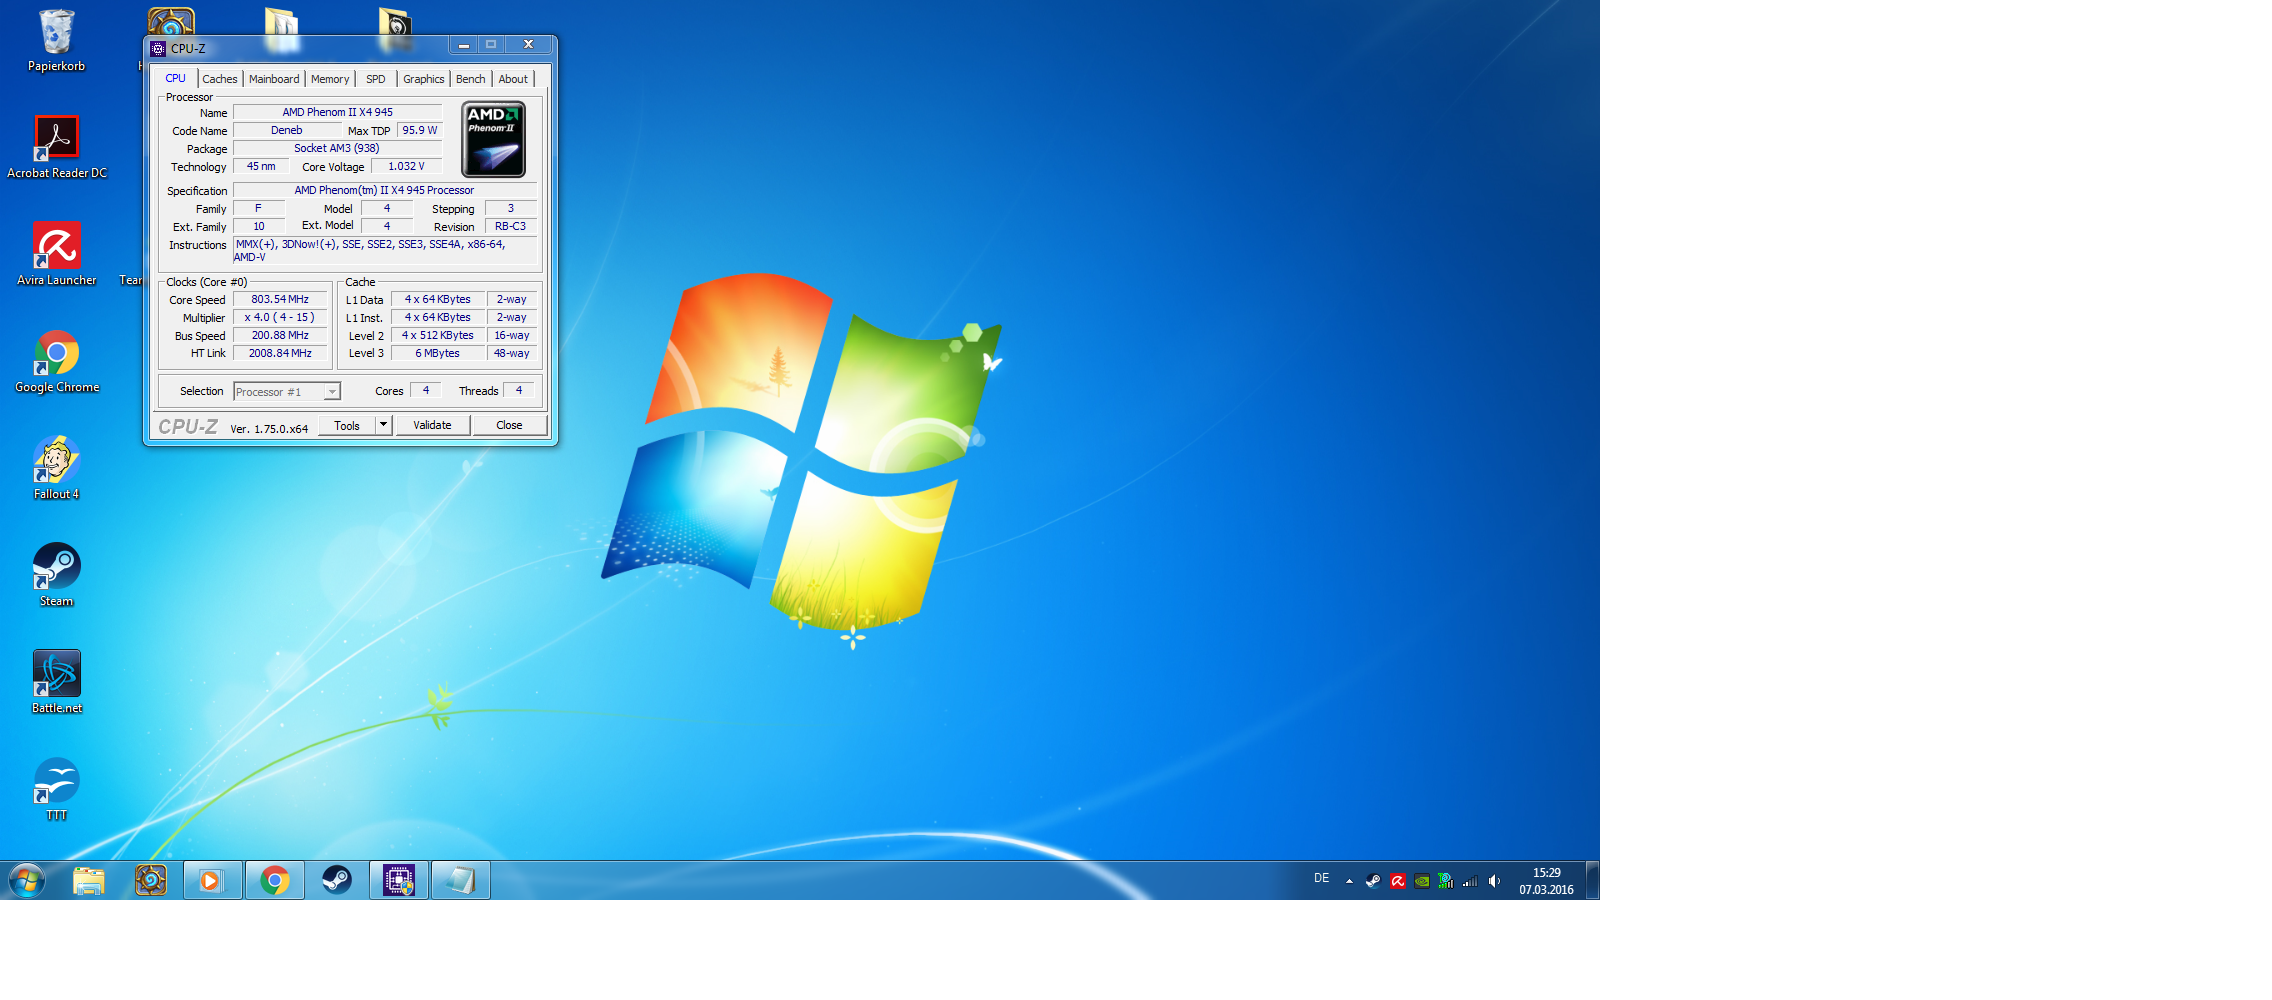The width and height of the screenshot is (2272, 1000).
Task: Click the Show desktop button at taskbar end
Action: (x=1592, y=880)
